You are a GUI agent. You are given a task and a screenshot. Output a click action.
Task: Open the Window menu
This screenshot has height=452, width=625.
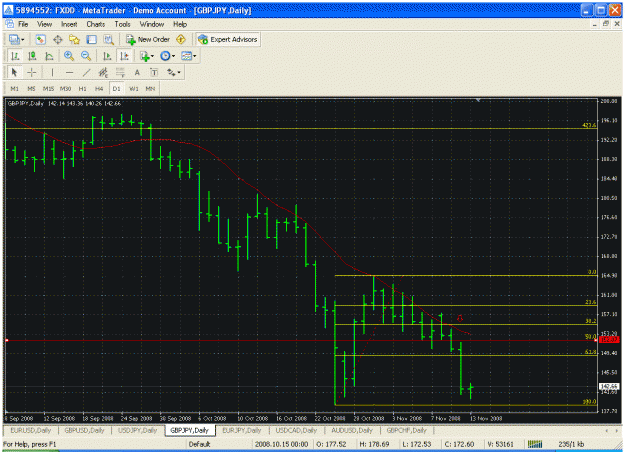[x=152, y=24]
